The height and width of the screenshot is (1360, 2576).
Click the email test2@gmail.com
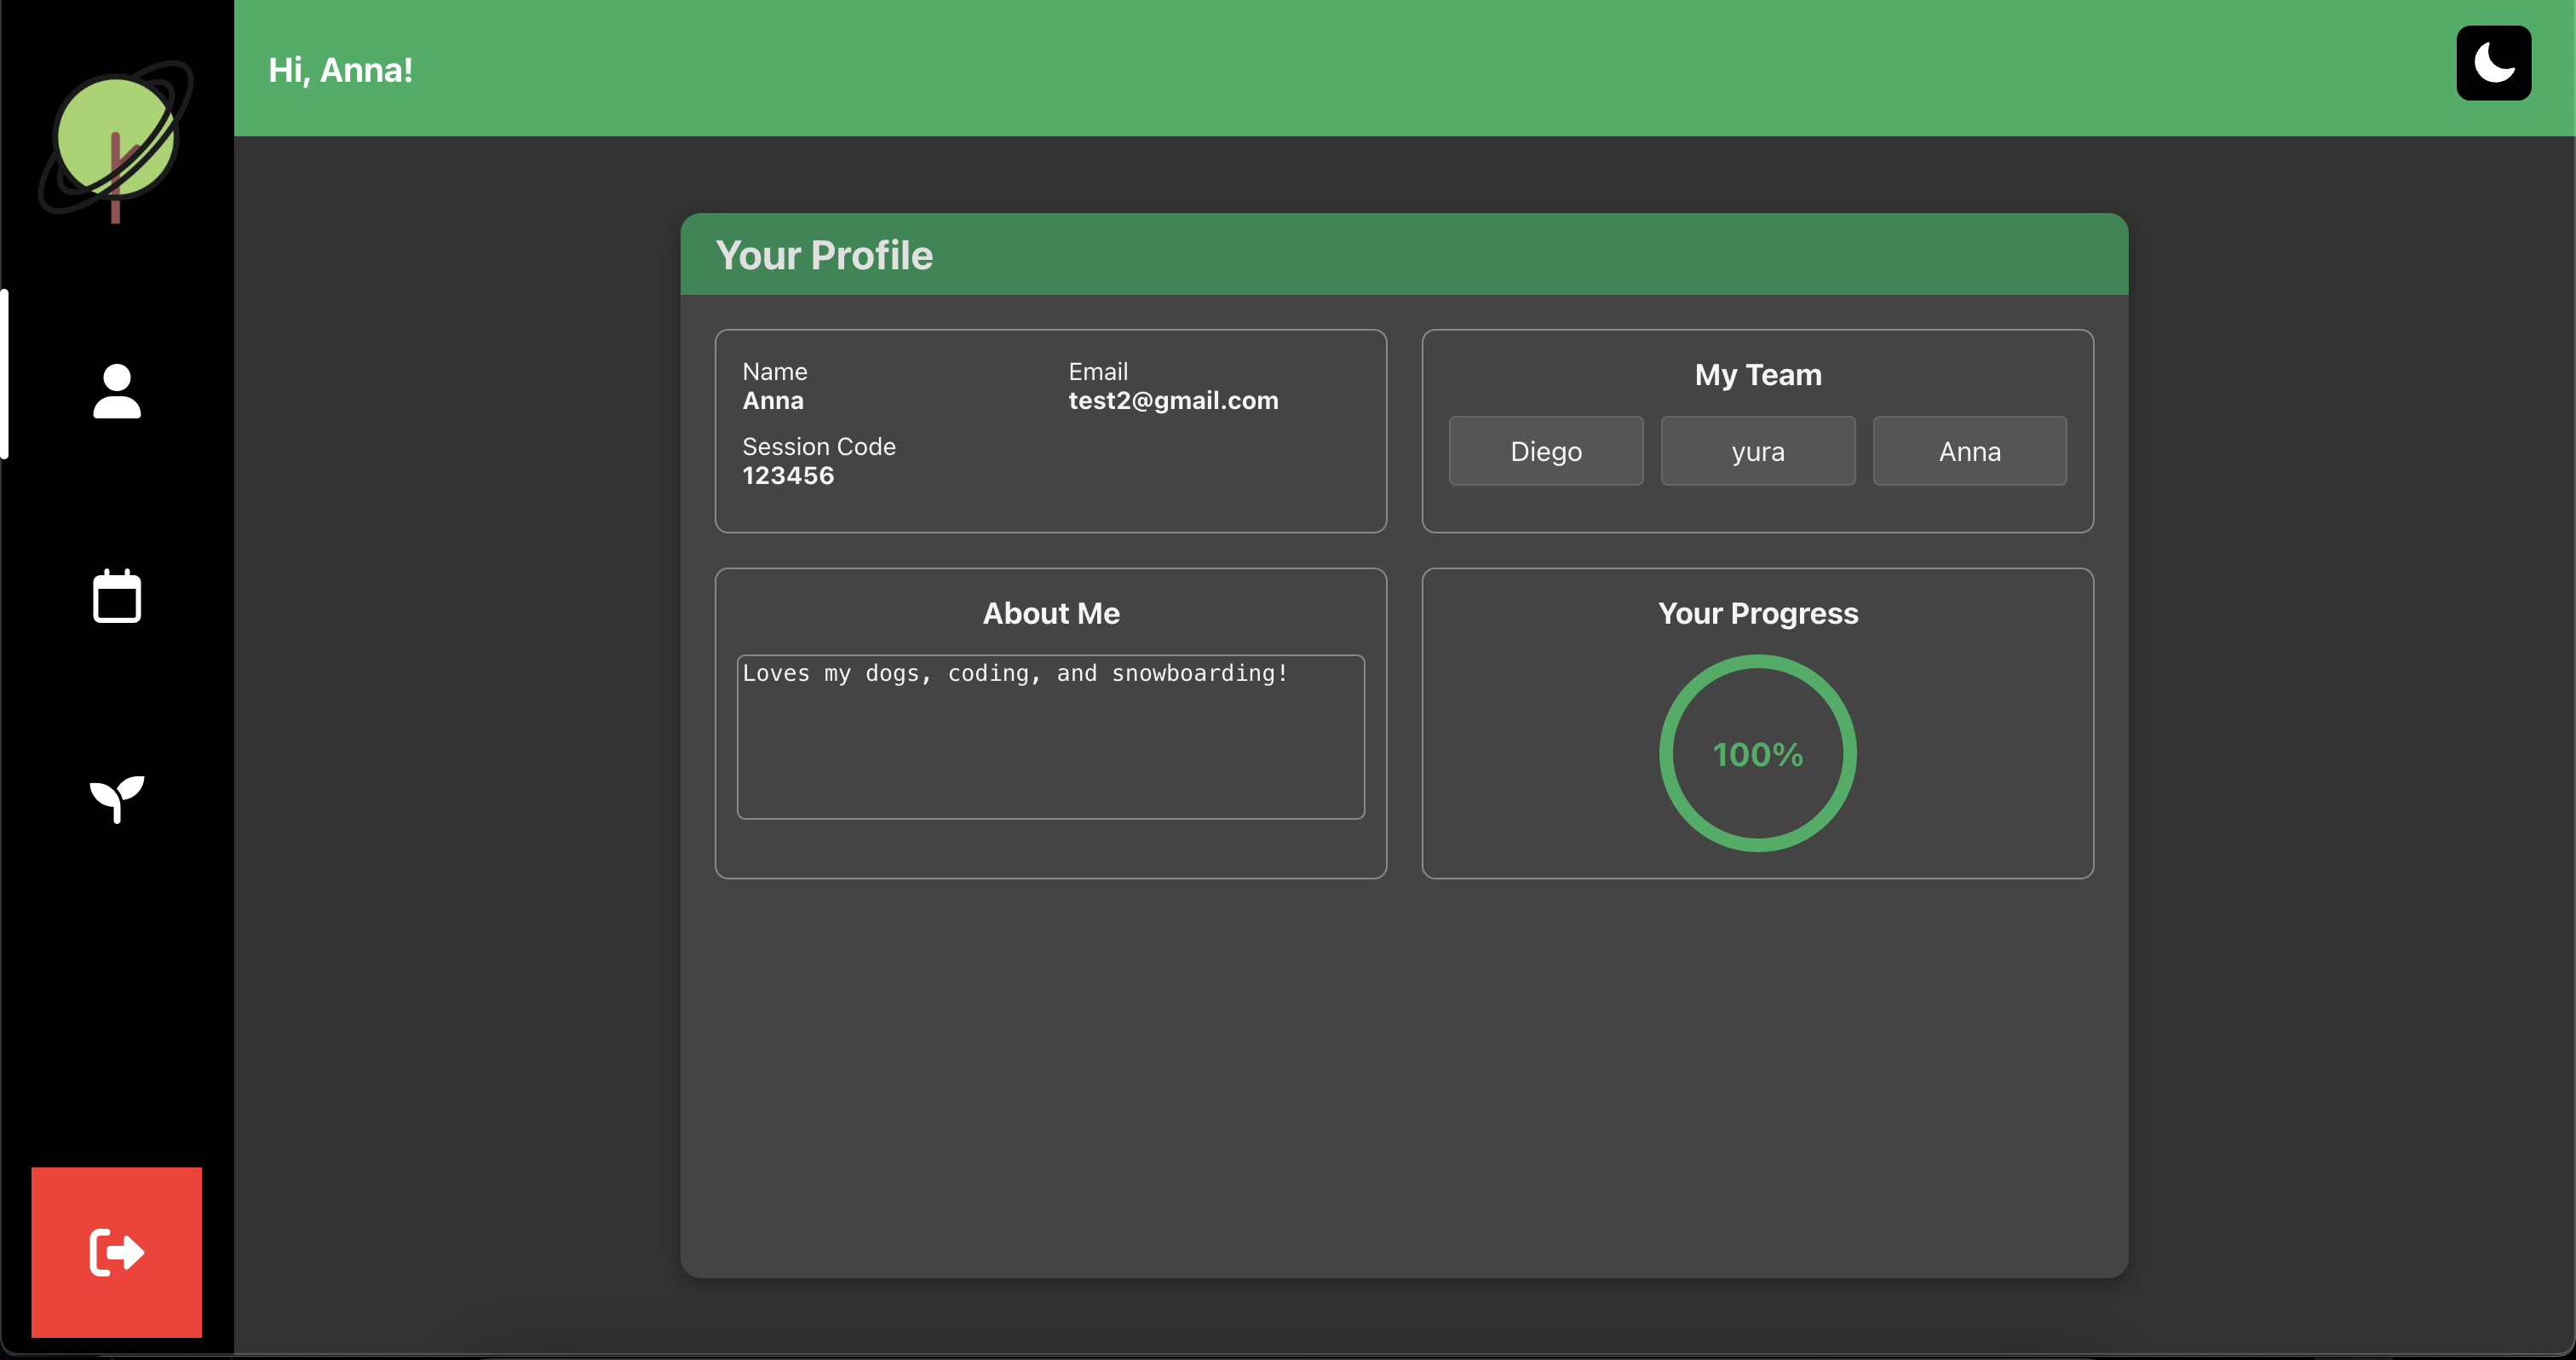click(x=1173, y=401)
